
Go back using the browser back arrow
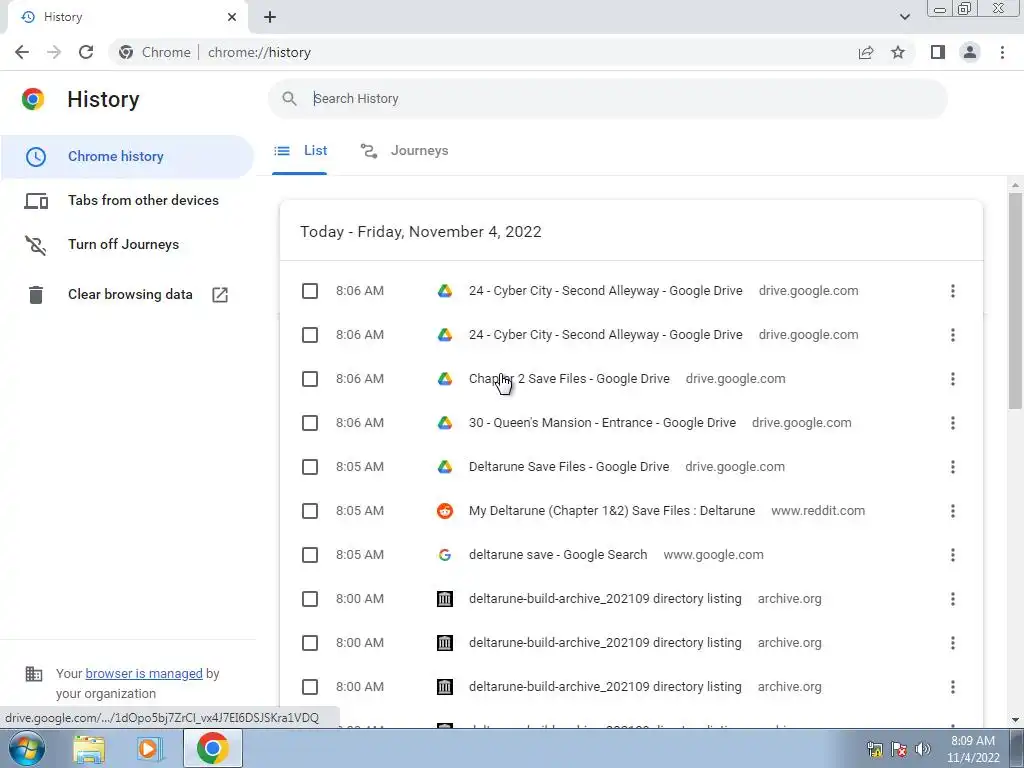tap(22, 52)
